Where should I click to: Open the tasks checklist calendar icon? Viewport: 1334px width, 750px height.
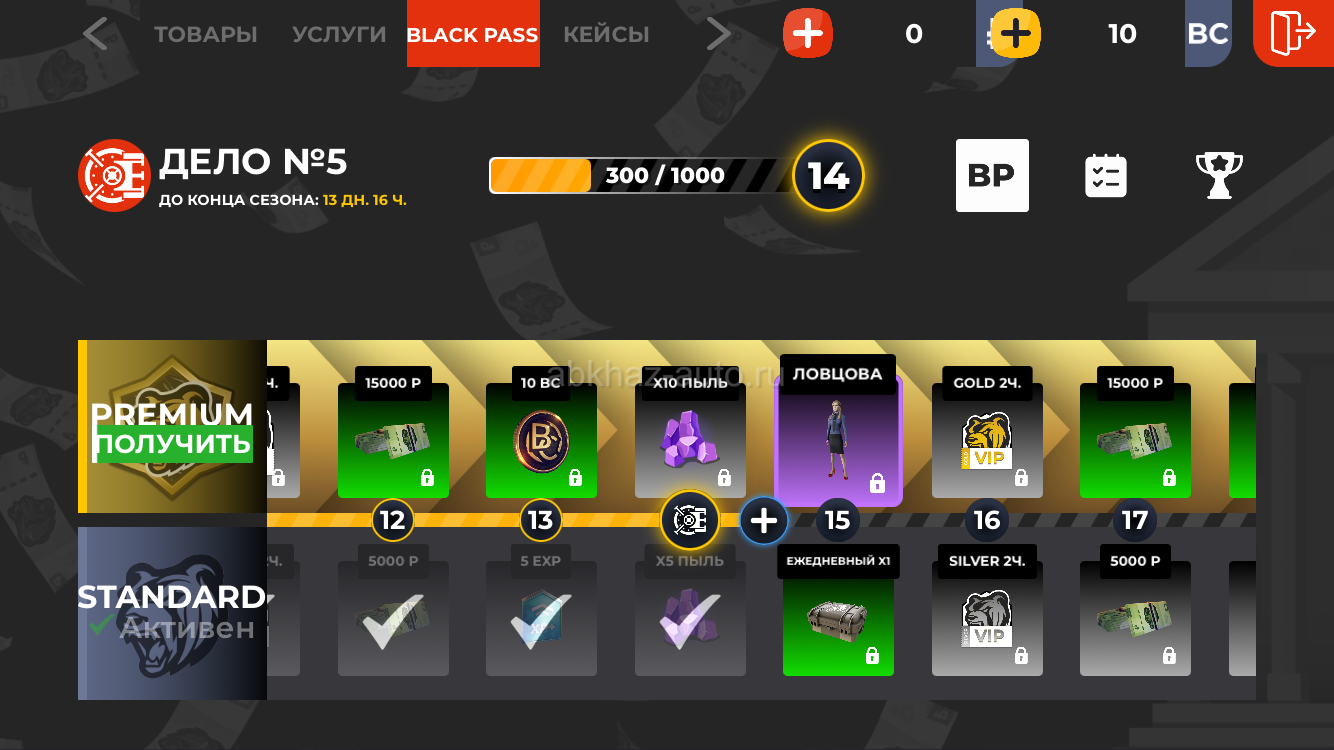[1106, 176]
